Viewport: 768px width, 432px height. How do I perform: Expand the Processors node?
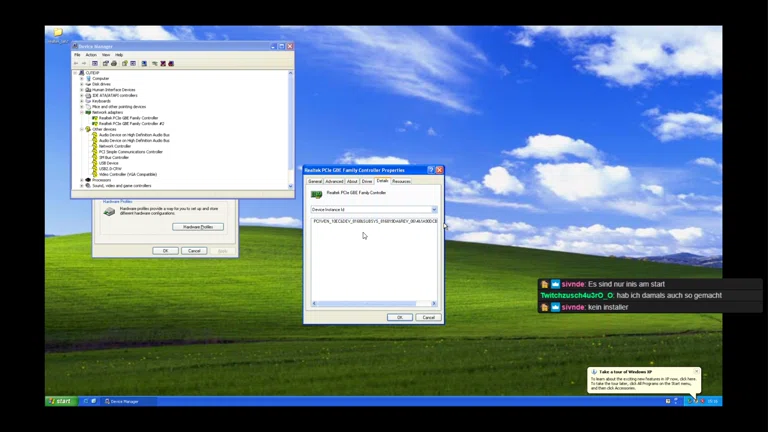pyautogui.click(x=82, y=180)
